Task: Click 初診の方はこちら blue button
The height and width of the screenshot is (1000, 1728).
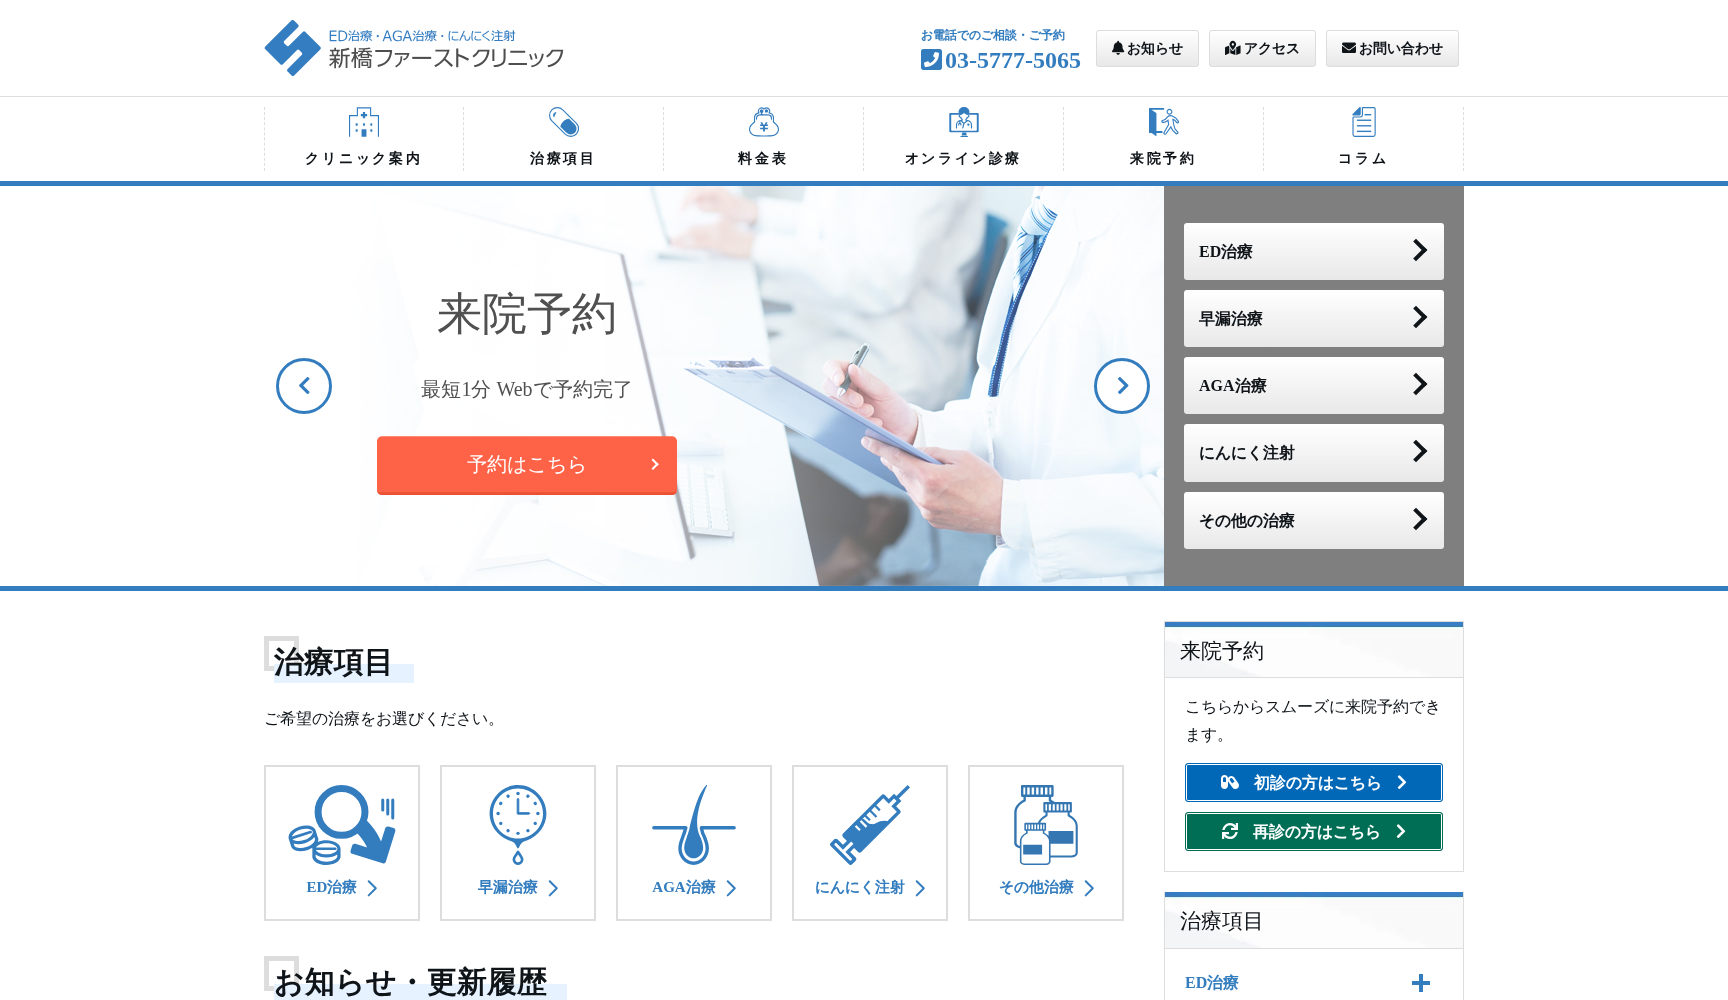Action: tap(1313, 782)
